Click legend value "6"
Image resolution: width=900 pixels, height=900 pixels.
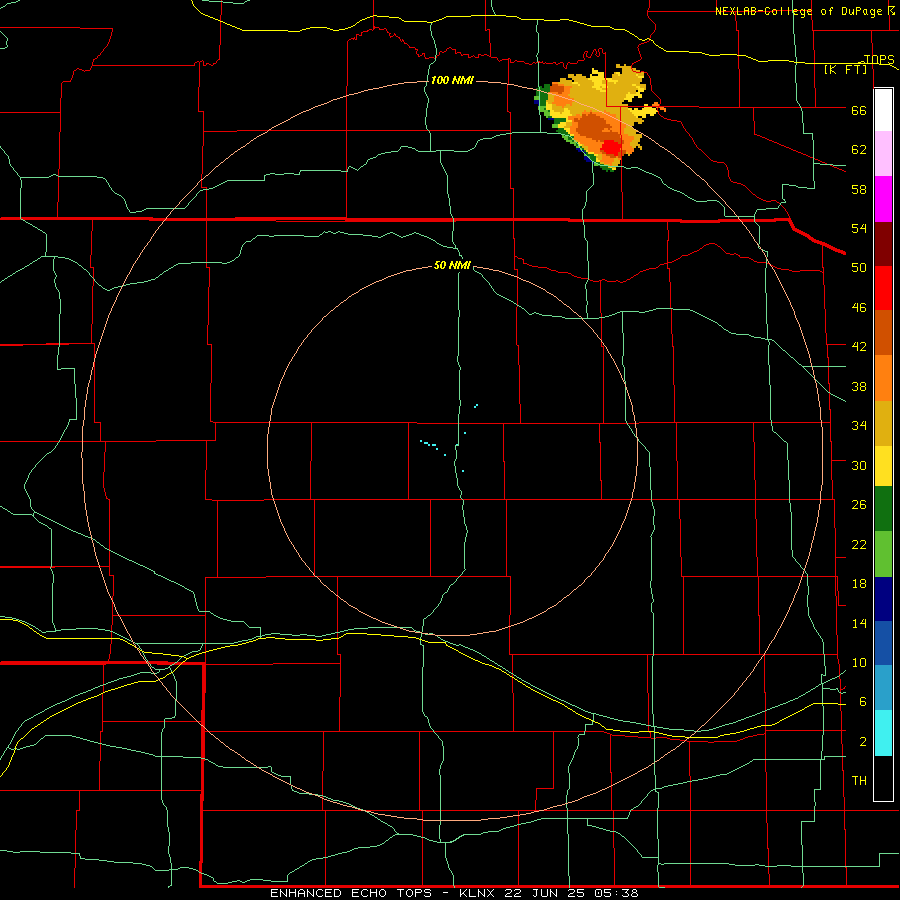click(863, 701)
